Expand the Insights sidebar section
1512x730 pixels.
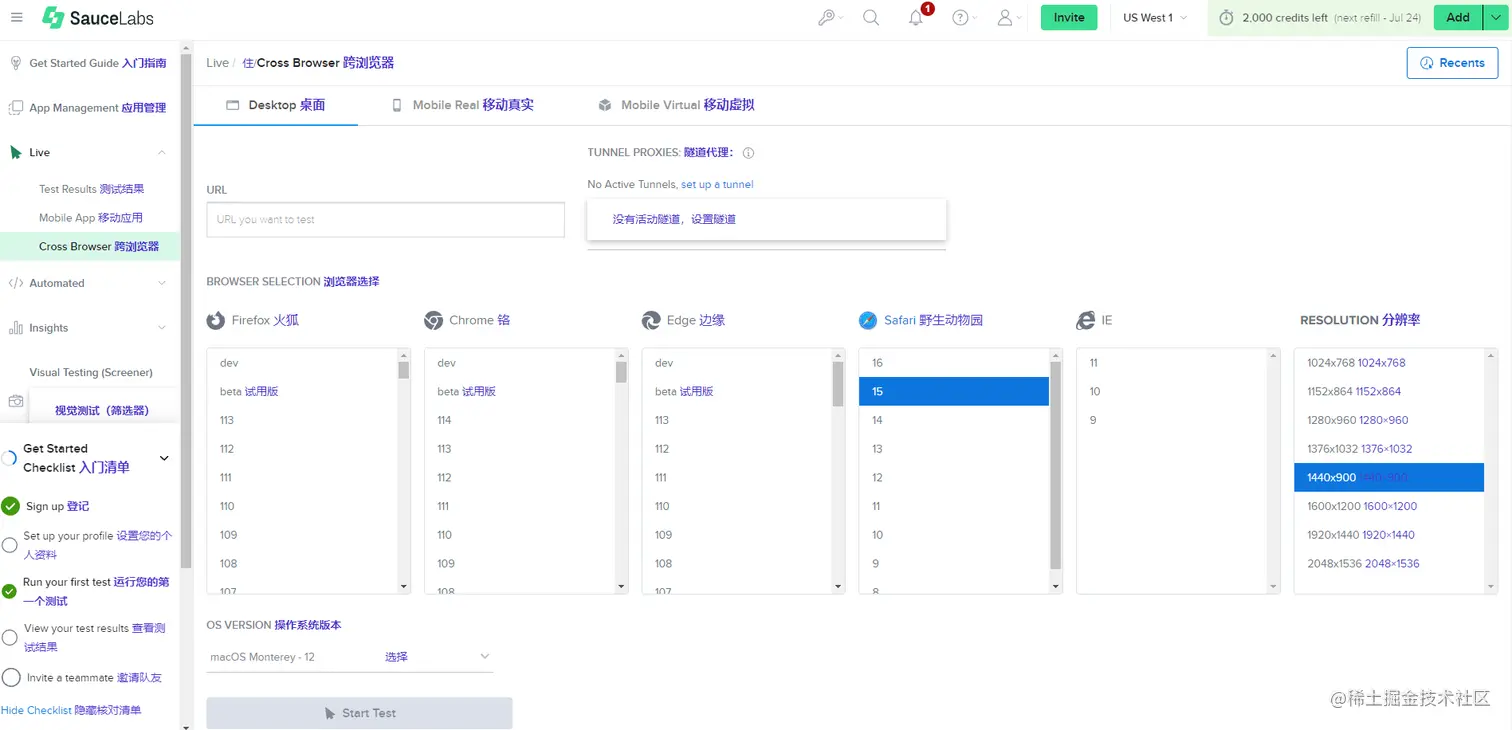click(x=162, y=328)
